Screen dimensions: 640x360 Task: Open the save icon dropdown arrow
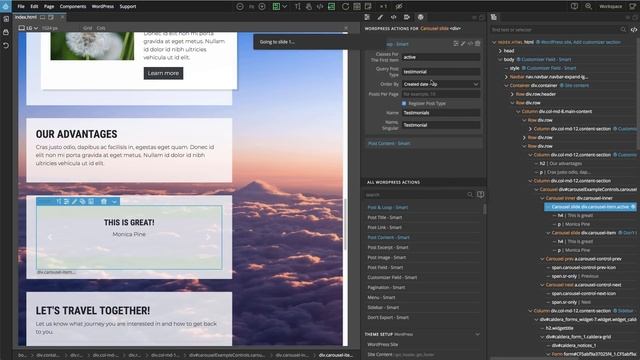click(285, 7)
